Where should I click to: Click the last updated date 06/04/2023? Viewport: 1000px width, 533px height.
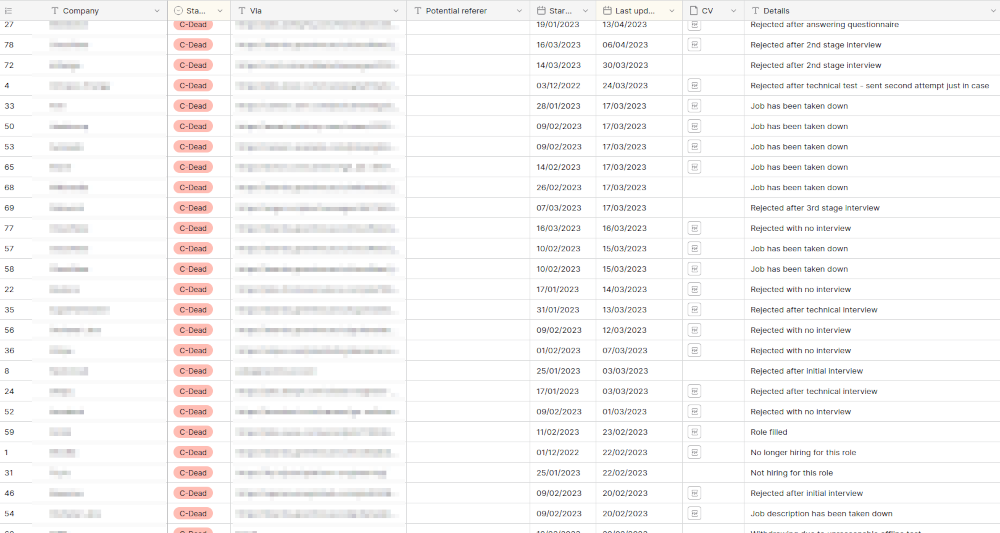[x=625, y=45]
